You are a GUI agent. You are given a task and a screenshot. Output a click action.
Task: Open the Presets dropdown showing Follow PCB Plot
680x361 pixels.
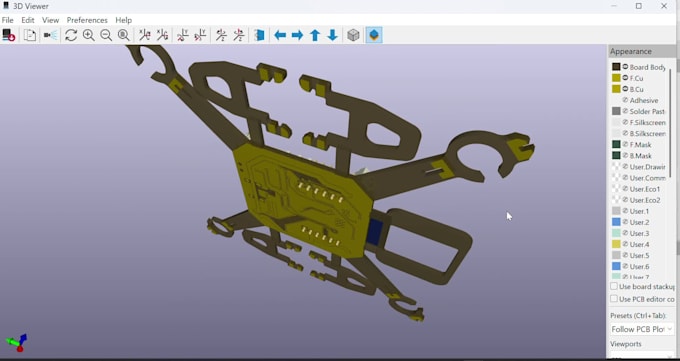(642, 329)
